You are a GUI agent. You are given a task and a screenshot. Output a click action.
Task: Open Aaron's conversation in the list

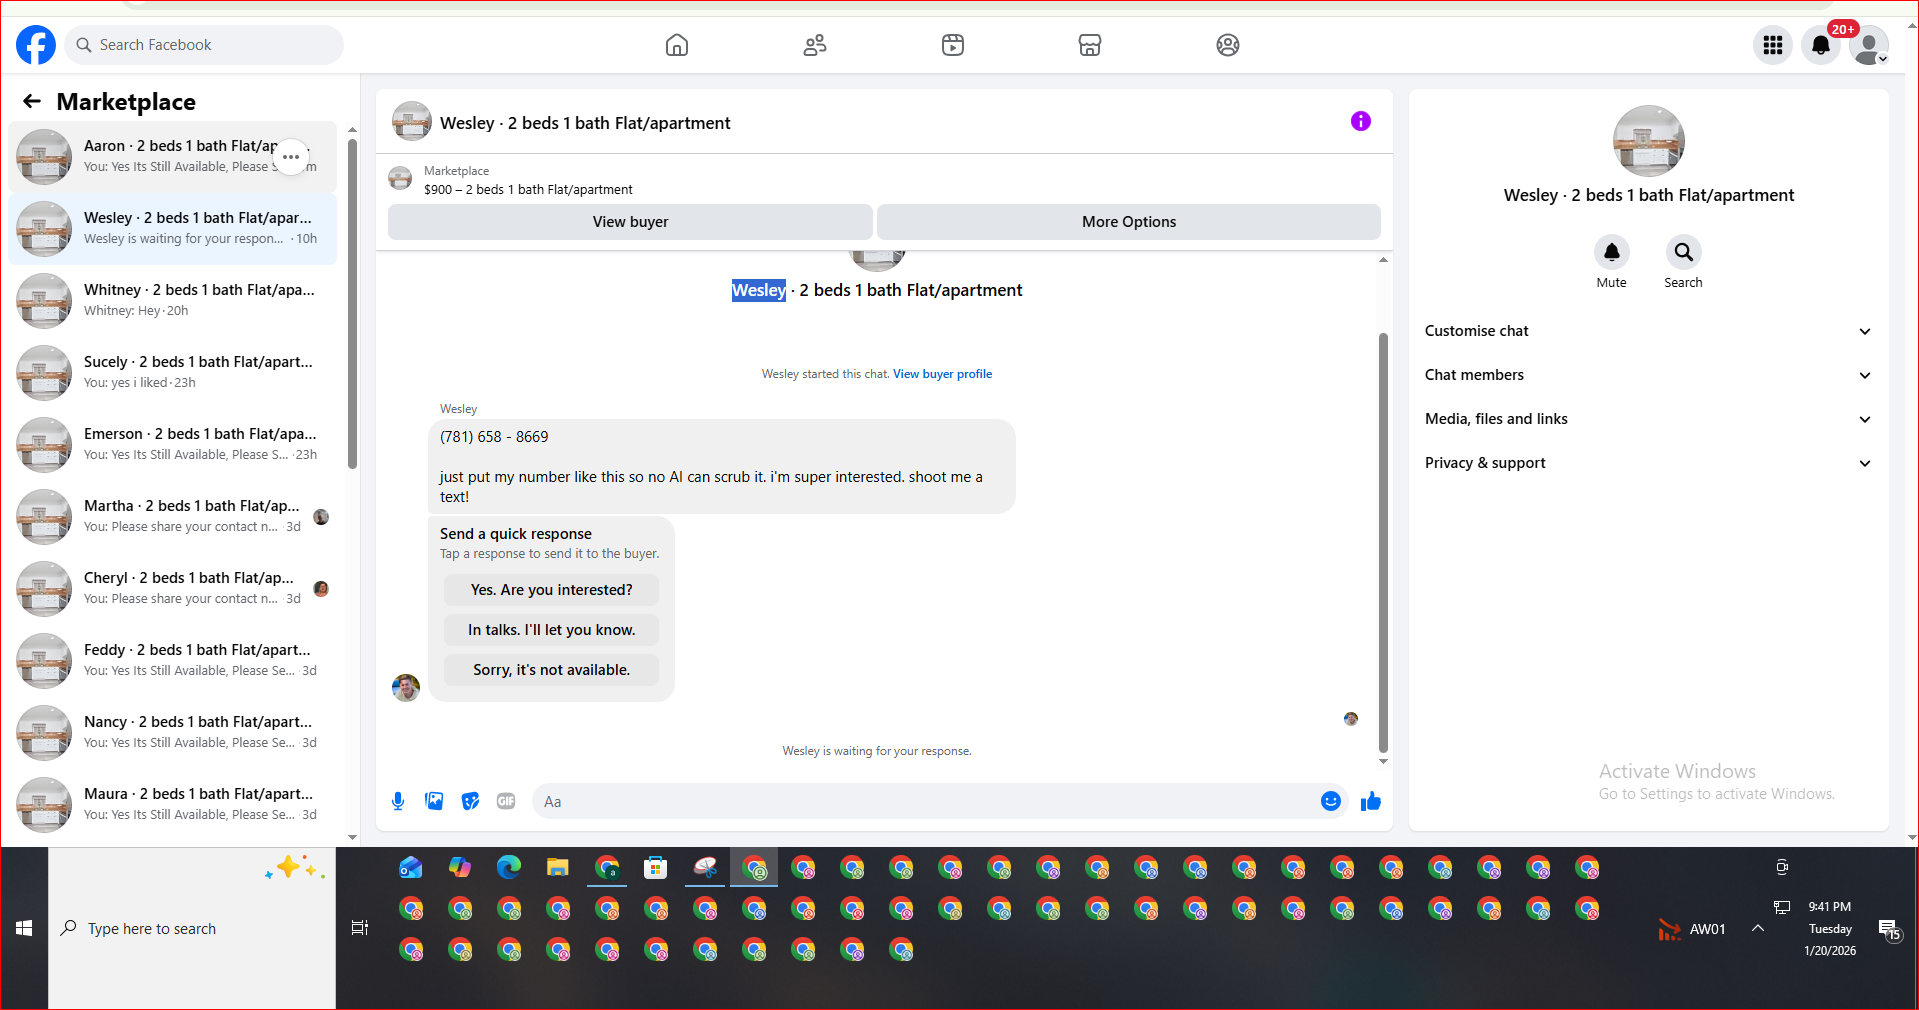[172, 157]
